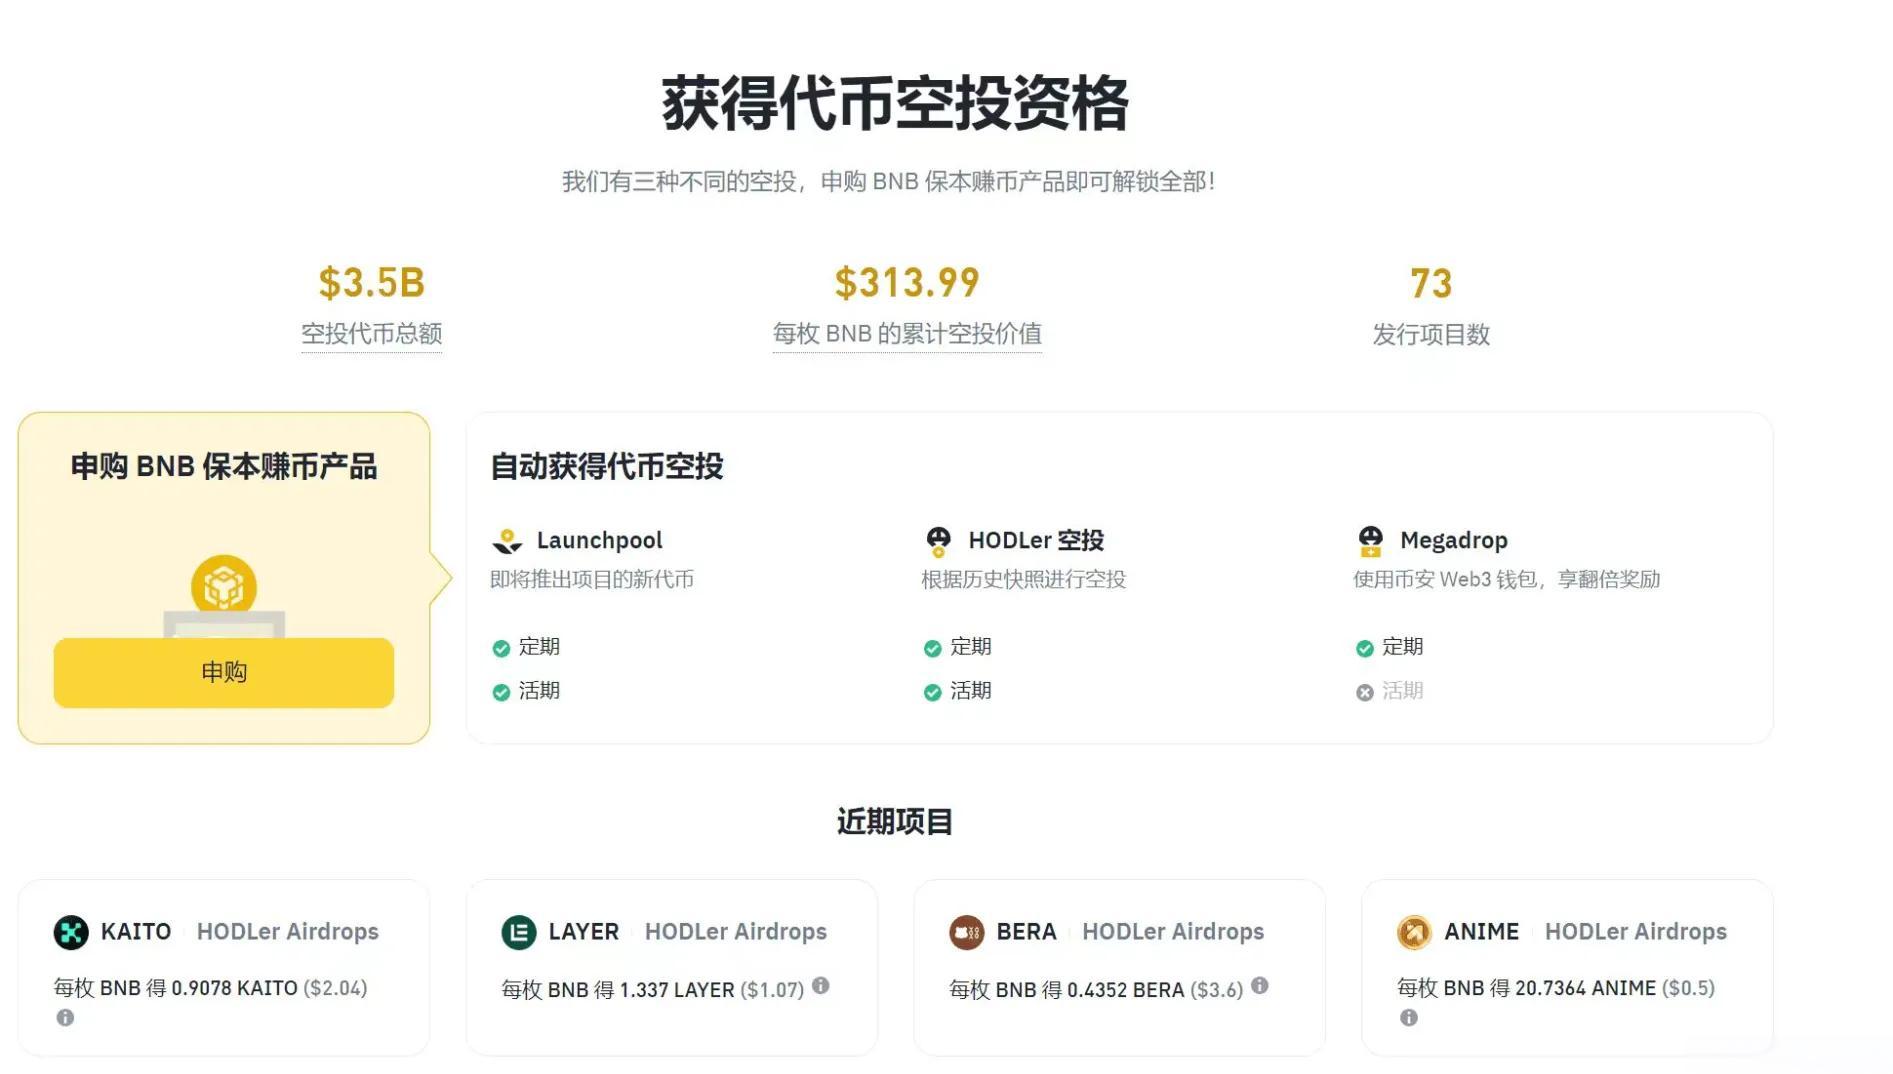The width and height of the screenshot is (1893, 1074).
Task: Click the ANIME token logo
Action: point(1414,933)
